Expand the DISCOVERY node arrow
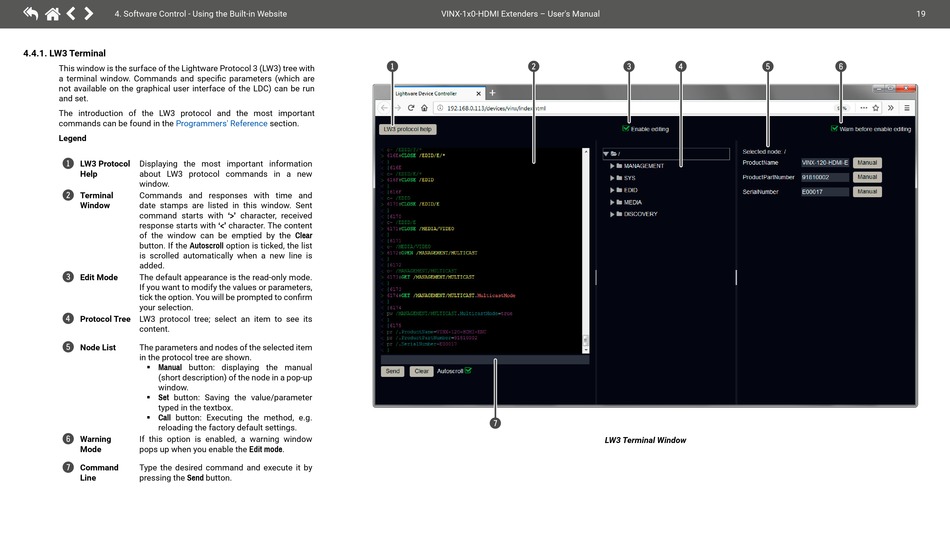This screenshot has width=950, height=533. click(x=612, y=214)
